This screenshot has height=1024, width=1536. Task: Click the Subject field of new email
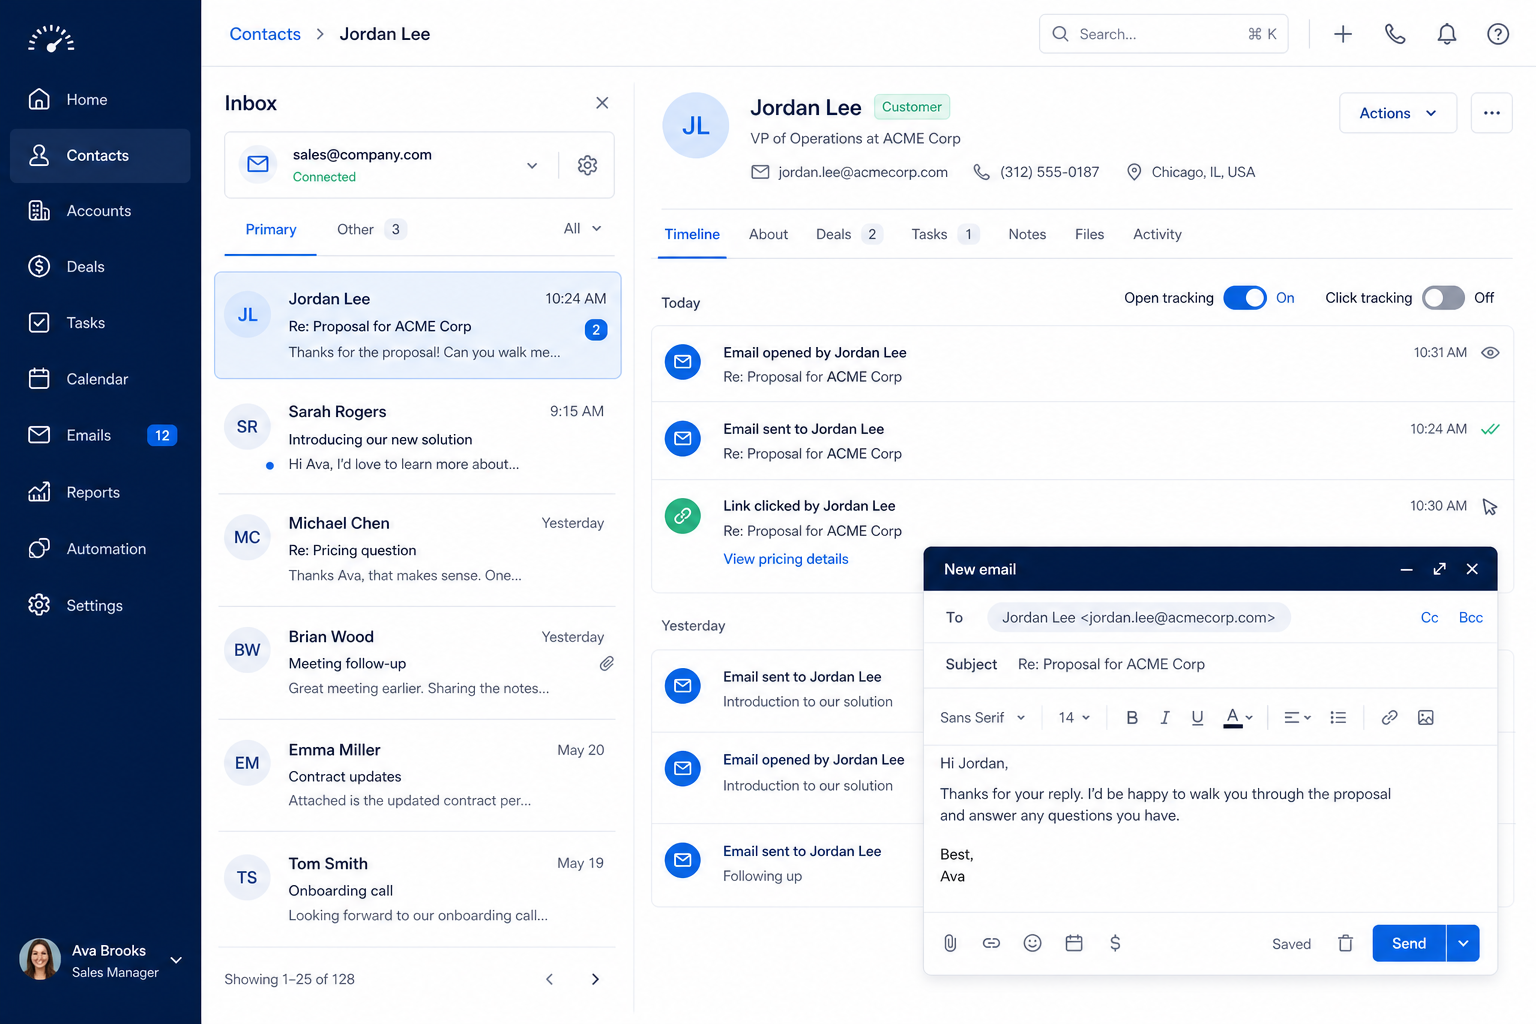click(x=1210, y=664)
